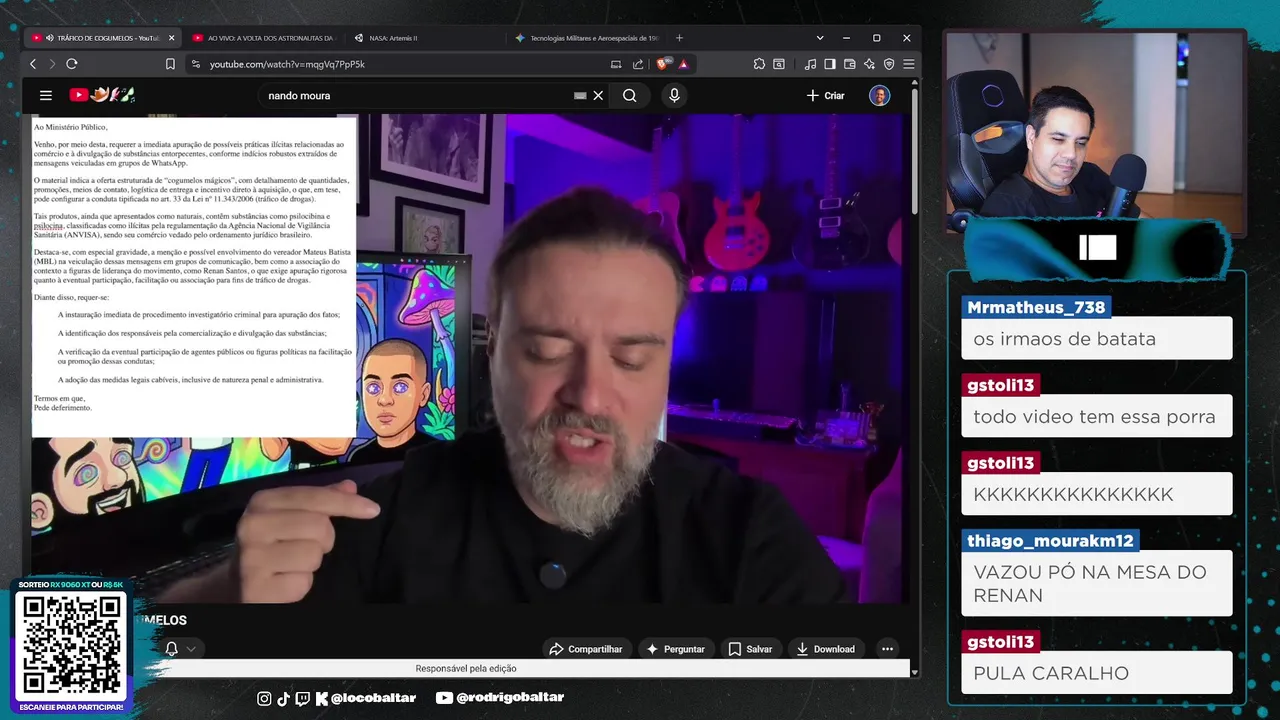
Task: Go to the YouTube home logo
Action: click(102, 95)
